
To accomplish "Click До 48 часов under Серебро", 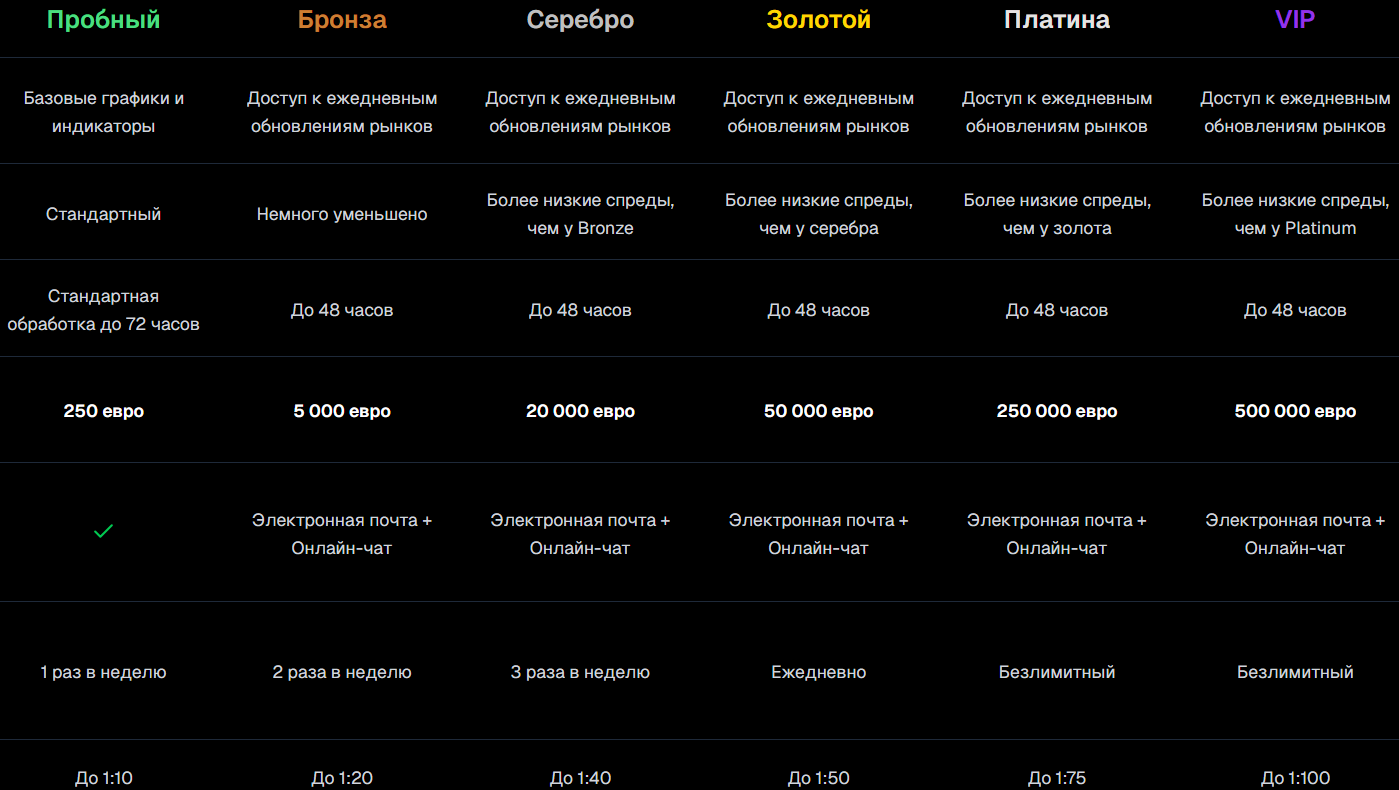I will coord(580,310).
